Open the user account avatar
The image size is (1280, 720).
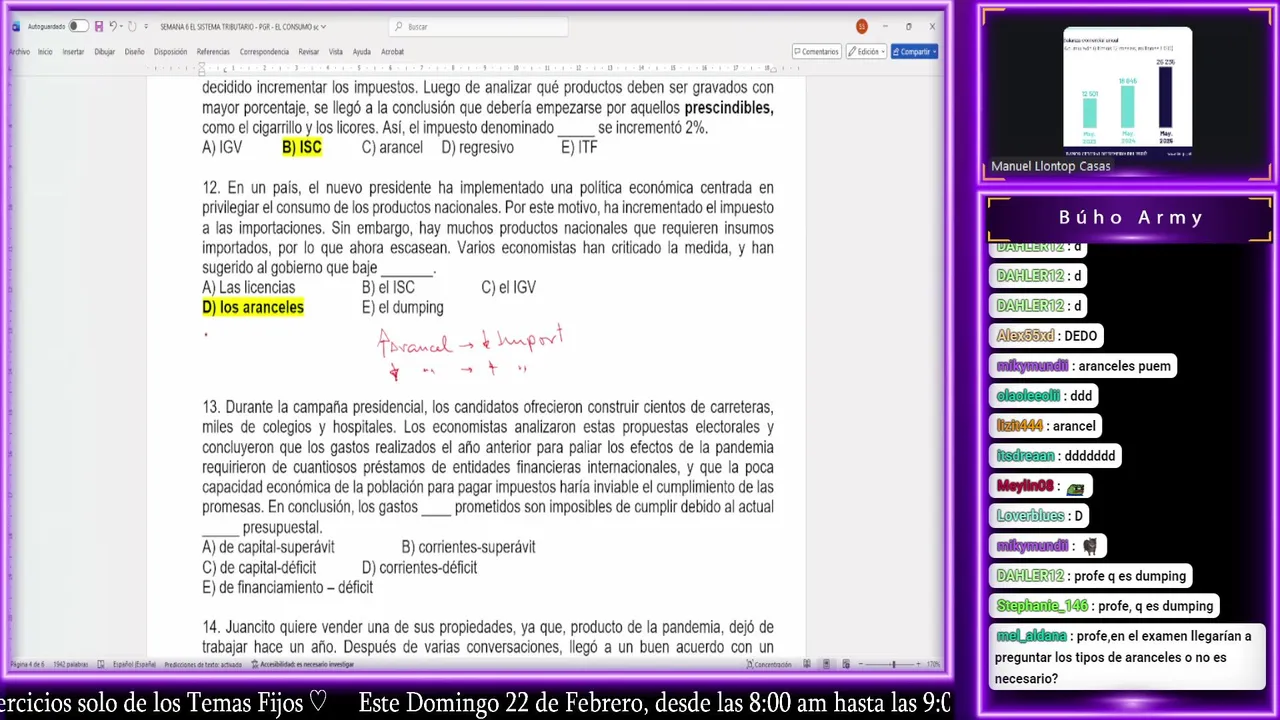coord(862,26)
